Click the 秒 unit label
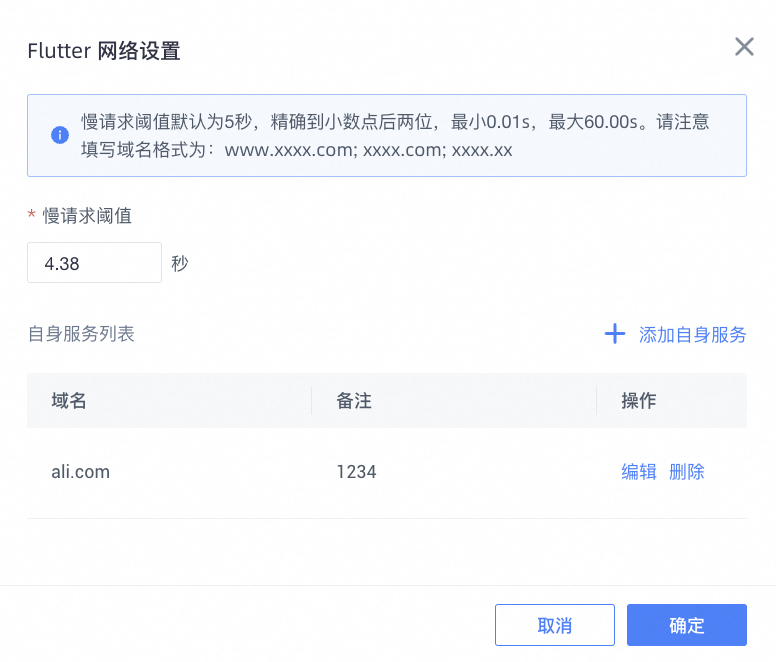Image resolution: width=776 pixels, height=662 pixels. coord(180,263)
